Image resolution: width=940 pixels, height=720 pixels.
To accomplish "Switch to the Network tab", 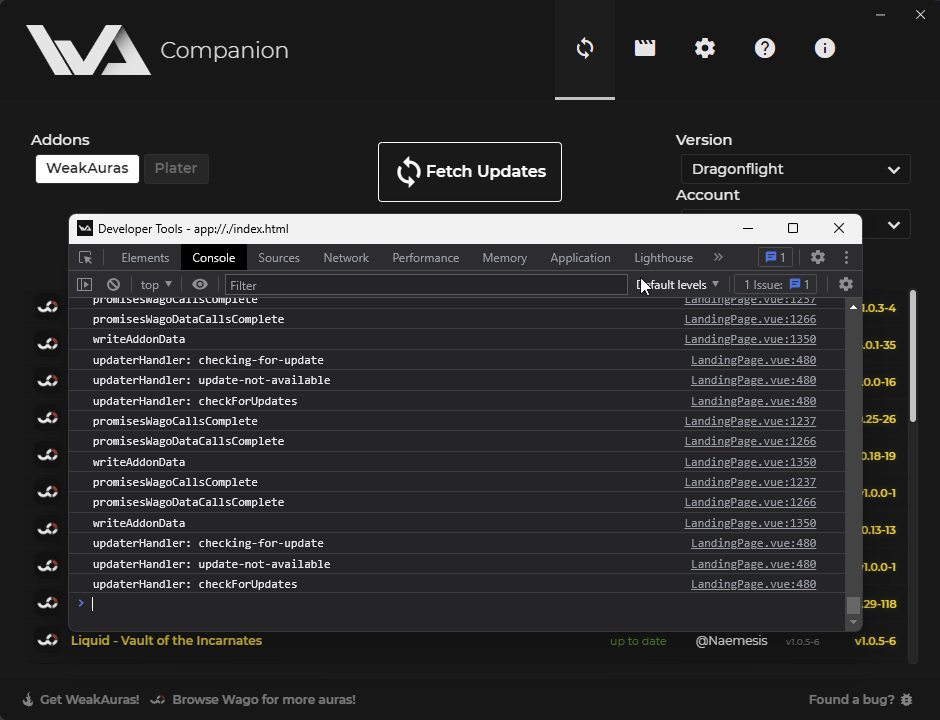I will pos(345,257).
